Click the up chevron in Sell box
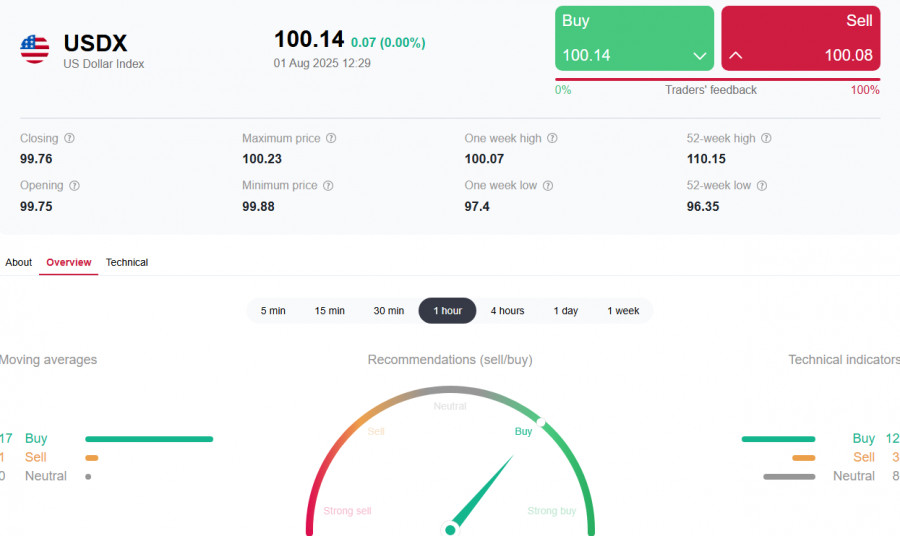This screenshot has height=536, width=900. (735, 56)
